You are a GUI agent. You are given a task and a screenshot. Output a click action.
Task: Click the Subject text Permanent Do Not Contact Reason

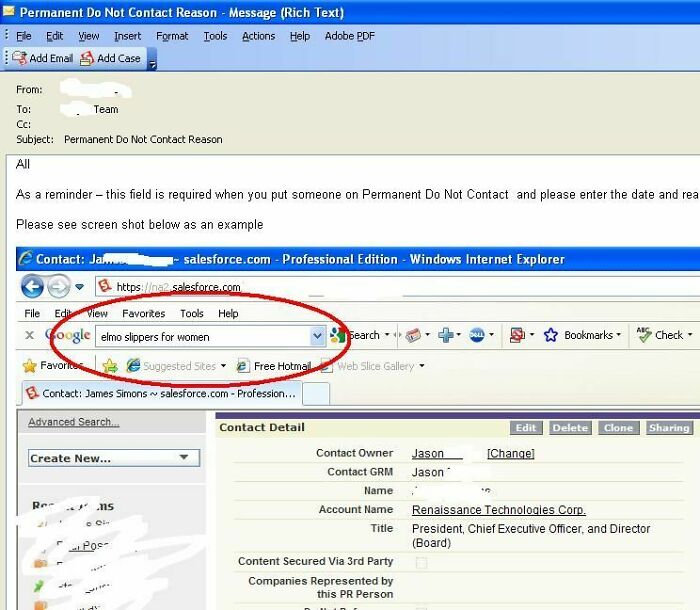point(143,139)
